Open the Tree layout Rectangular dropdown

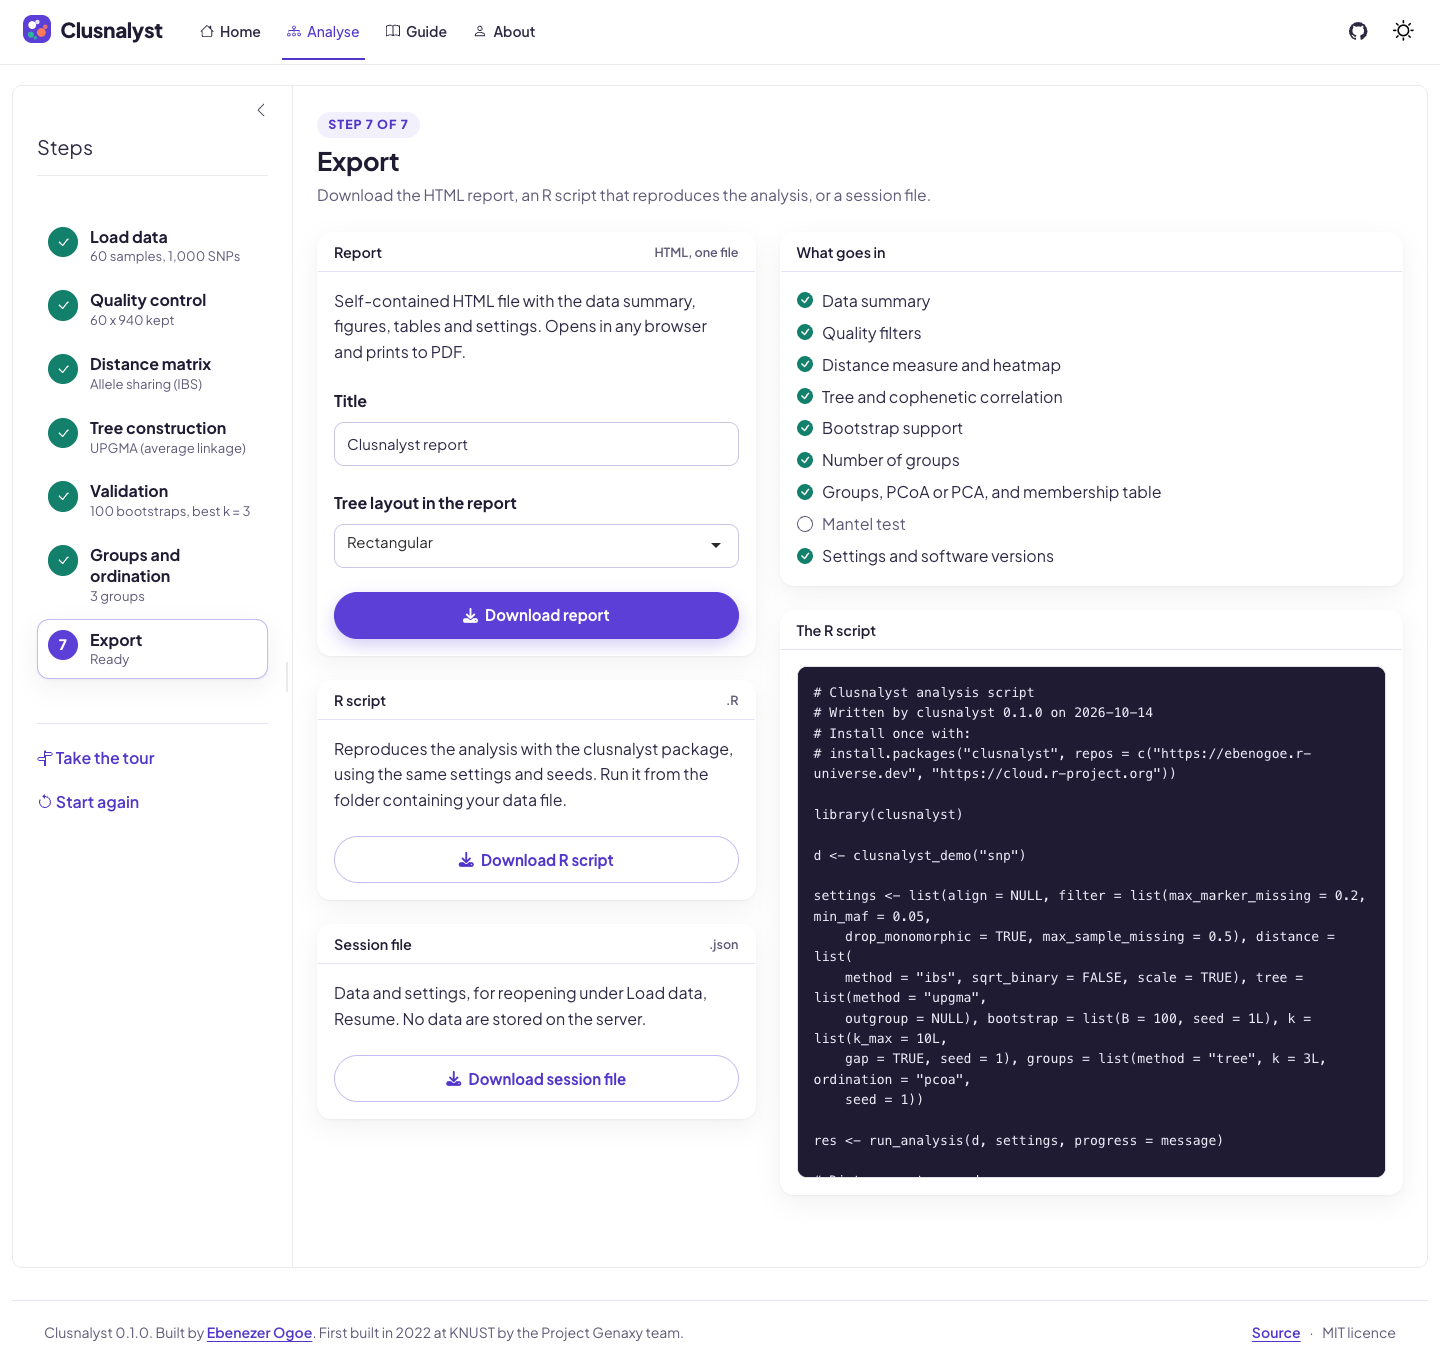pyautogui.click(x=536, y=546)
